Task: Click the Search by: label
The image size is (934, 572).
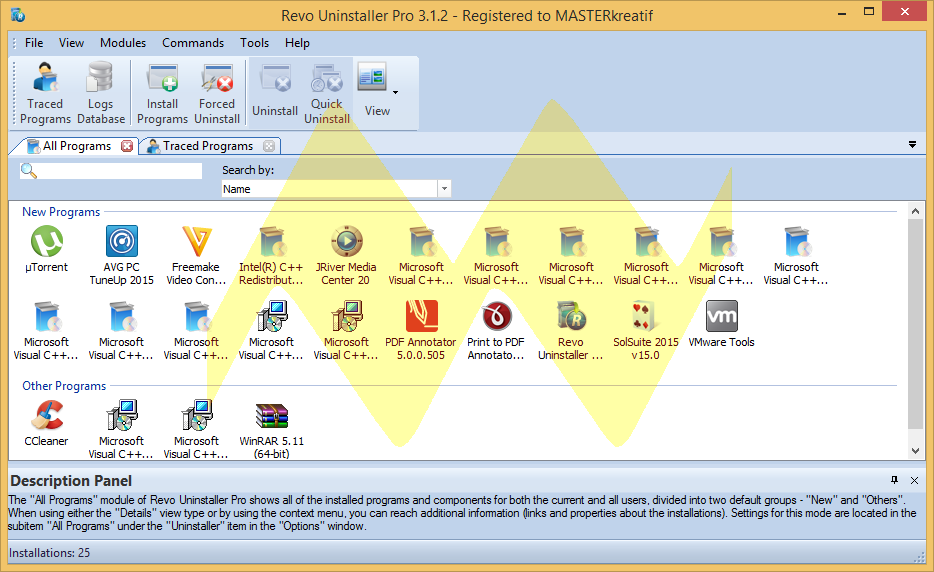Action: [x=248, y=170]
